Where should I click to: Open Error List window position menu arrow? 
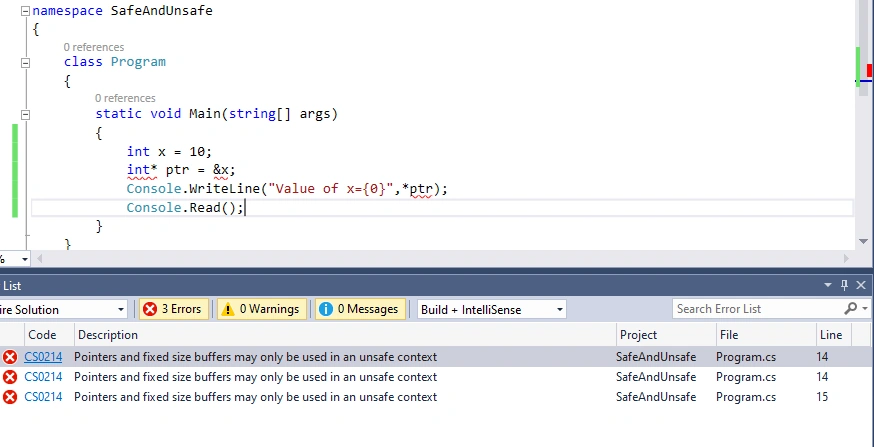828,286
